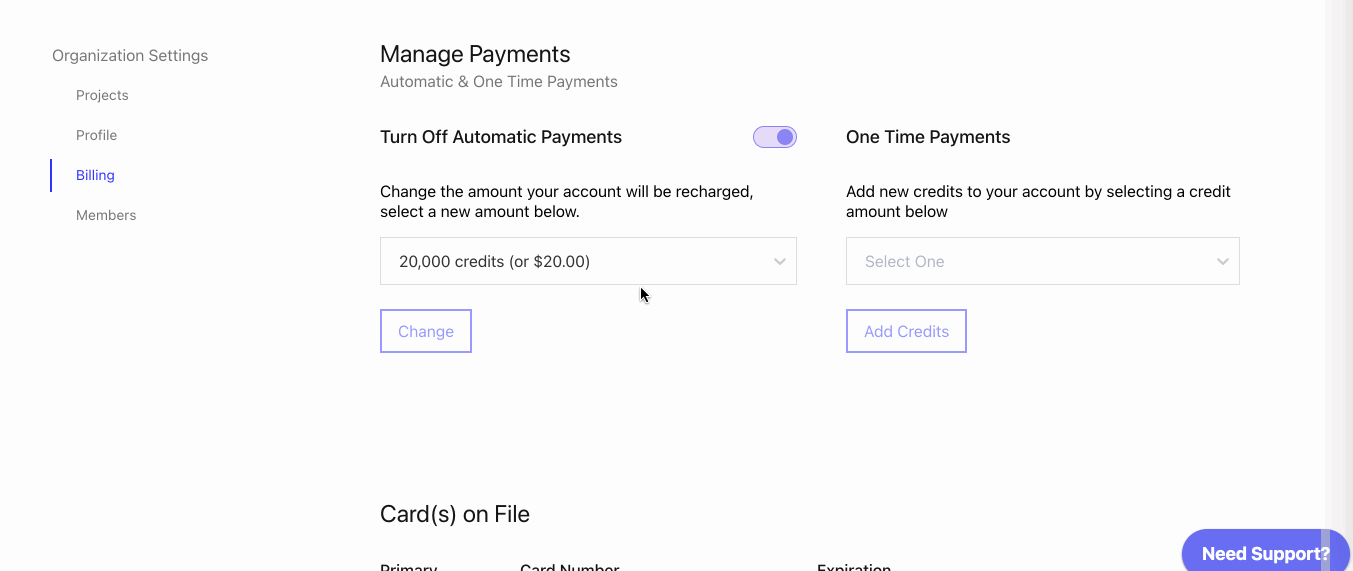Click the Card(s) on File heading
The image size is (1353, 571).
455,514
